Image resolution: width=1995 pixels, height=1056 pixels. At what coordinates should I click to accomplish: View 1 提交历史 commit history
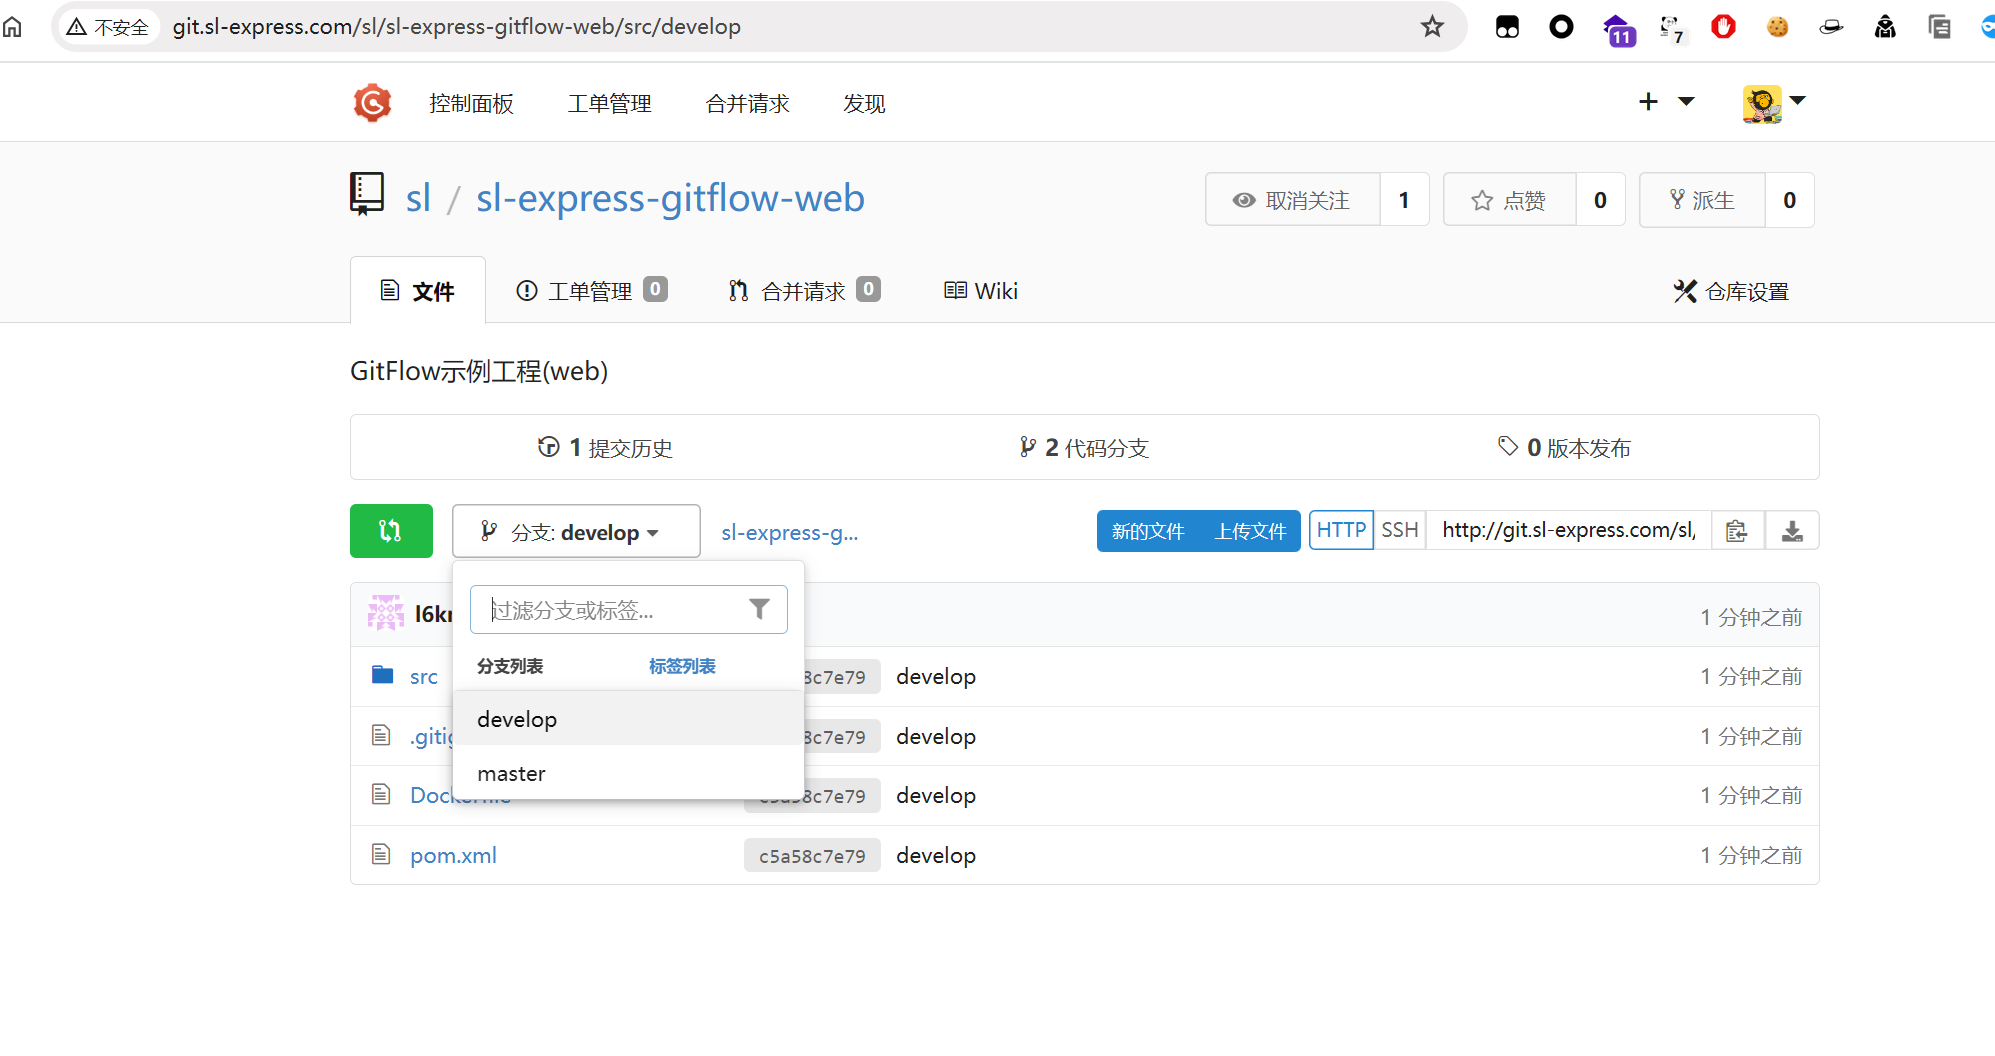605,447
